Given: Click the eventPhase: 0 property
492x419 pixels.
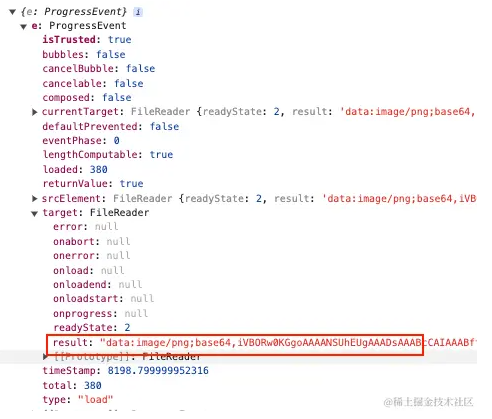Looking at the screenshot, I should (81, 141).
